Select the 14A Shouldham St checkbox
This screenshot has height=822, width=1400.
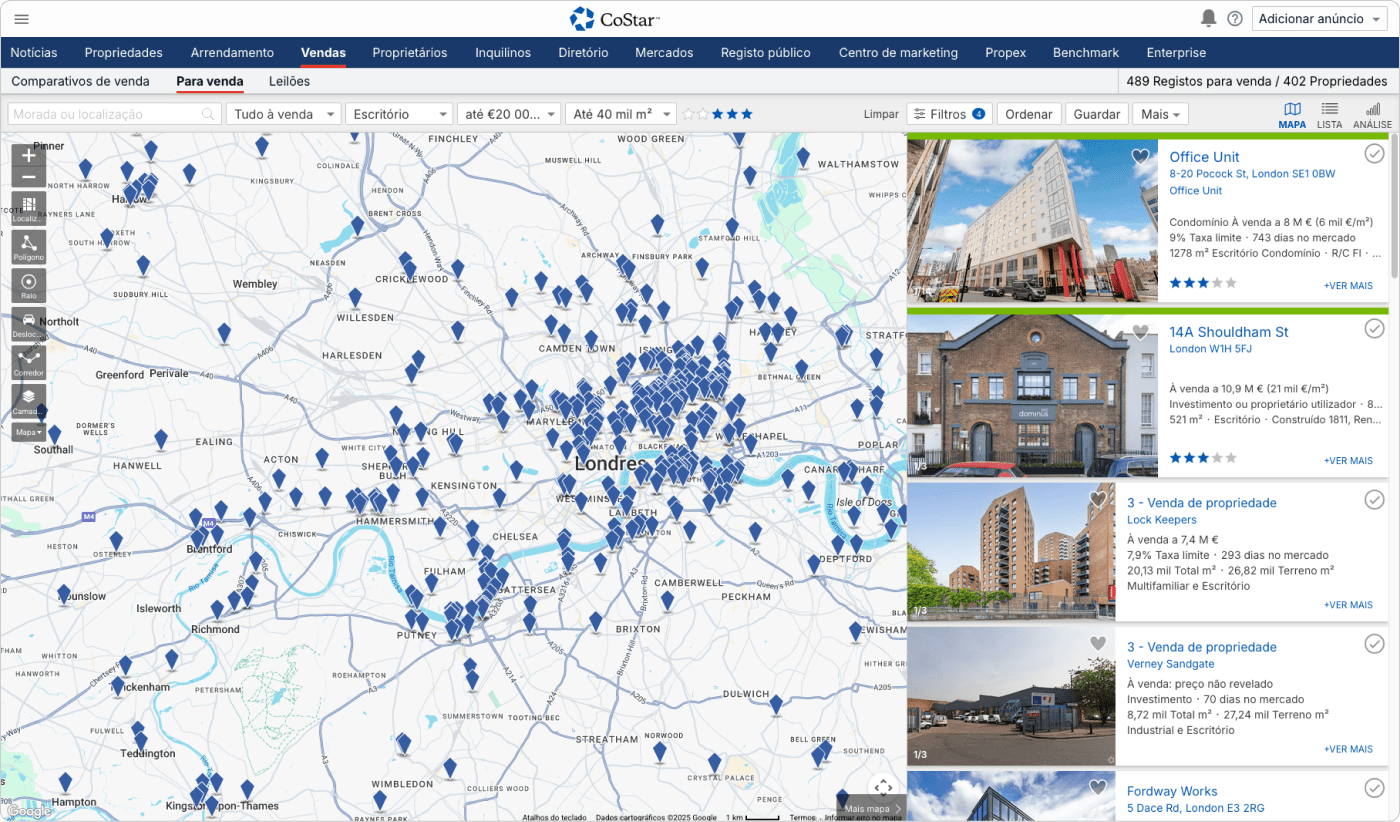pos(1374,329)
